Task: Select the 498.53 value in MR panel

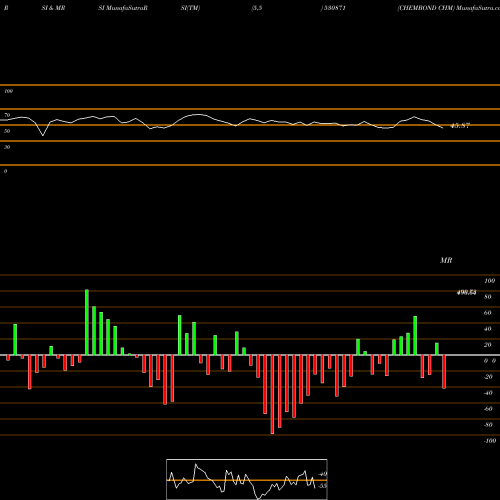Action: click(x=466, y=292)
